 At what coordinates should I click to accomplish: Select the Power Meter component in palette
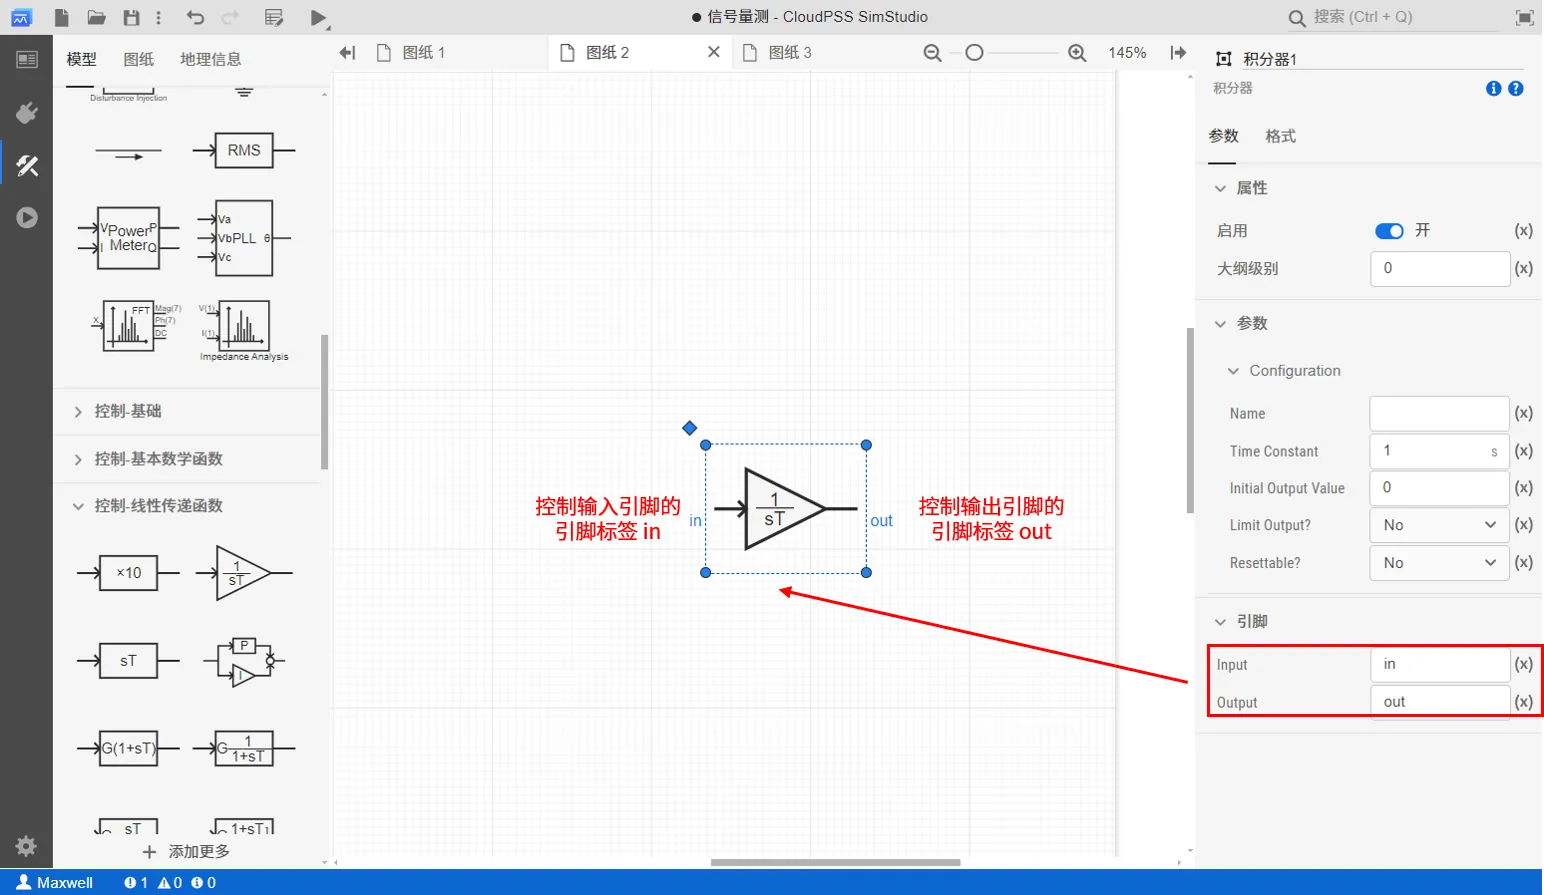(128, 238)
